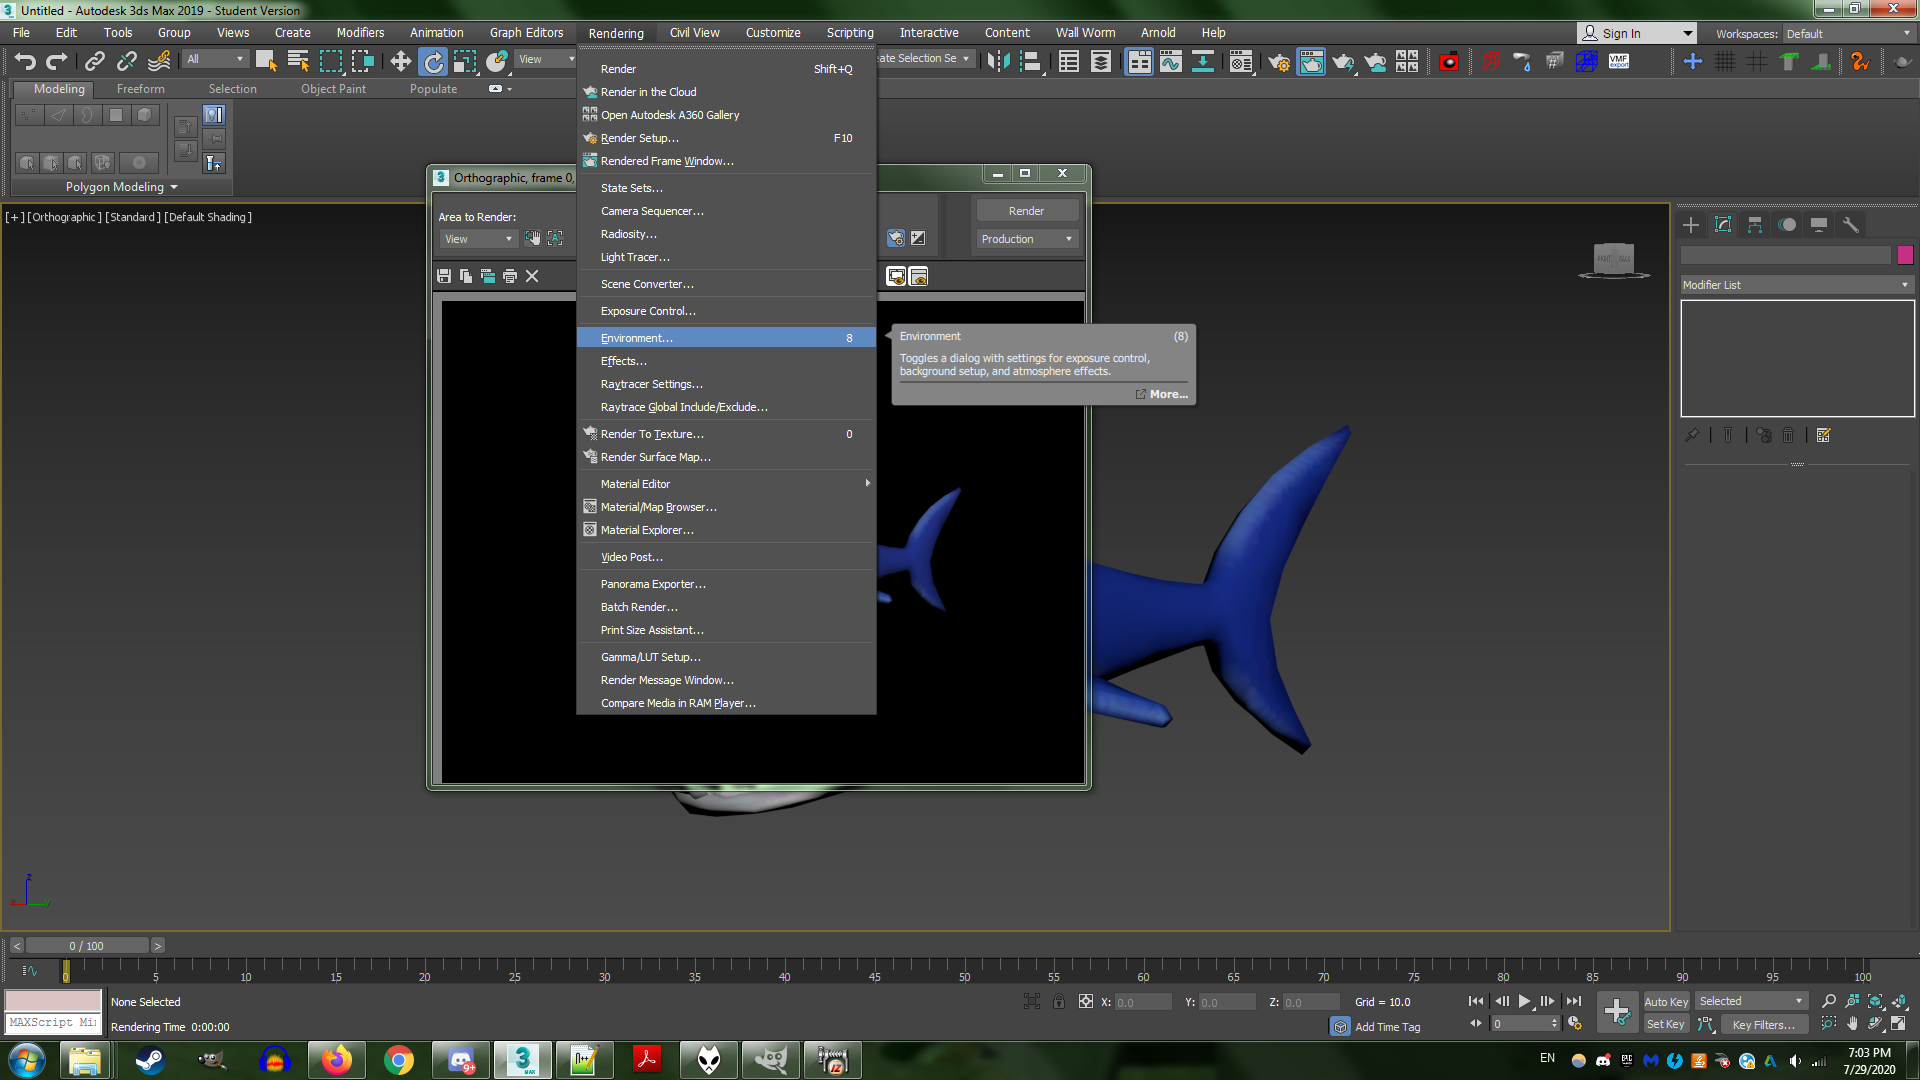Open the Hierarchy panel tab icon
This screenshot has width=1920, height=1080.
click(1755, 225)
